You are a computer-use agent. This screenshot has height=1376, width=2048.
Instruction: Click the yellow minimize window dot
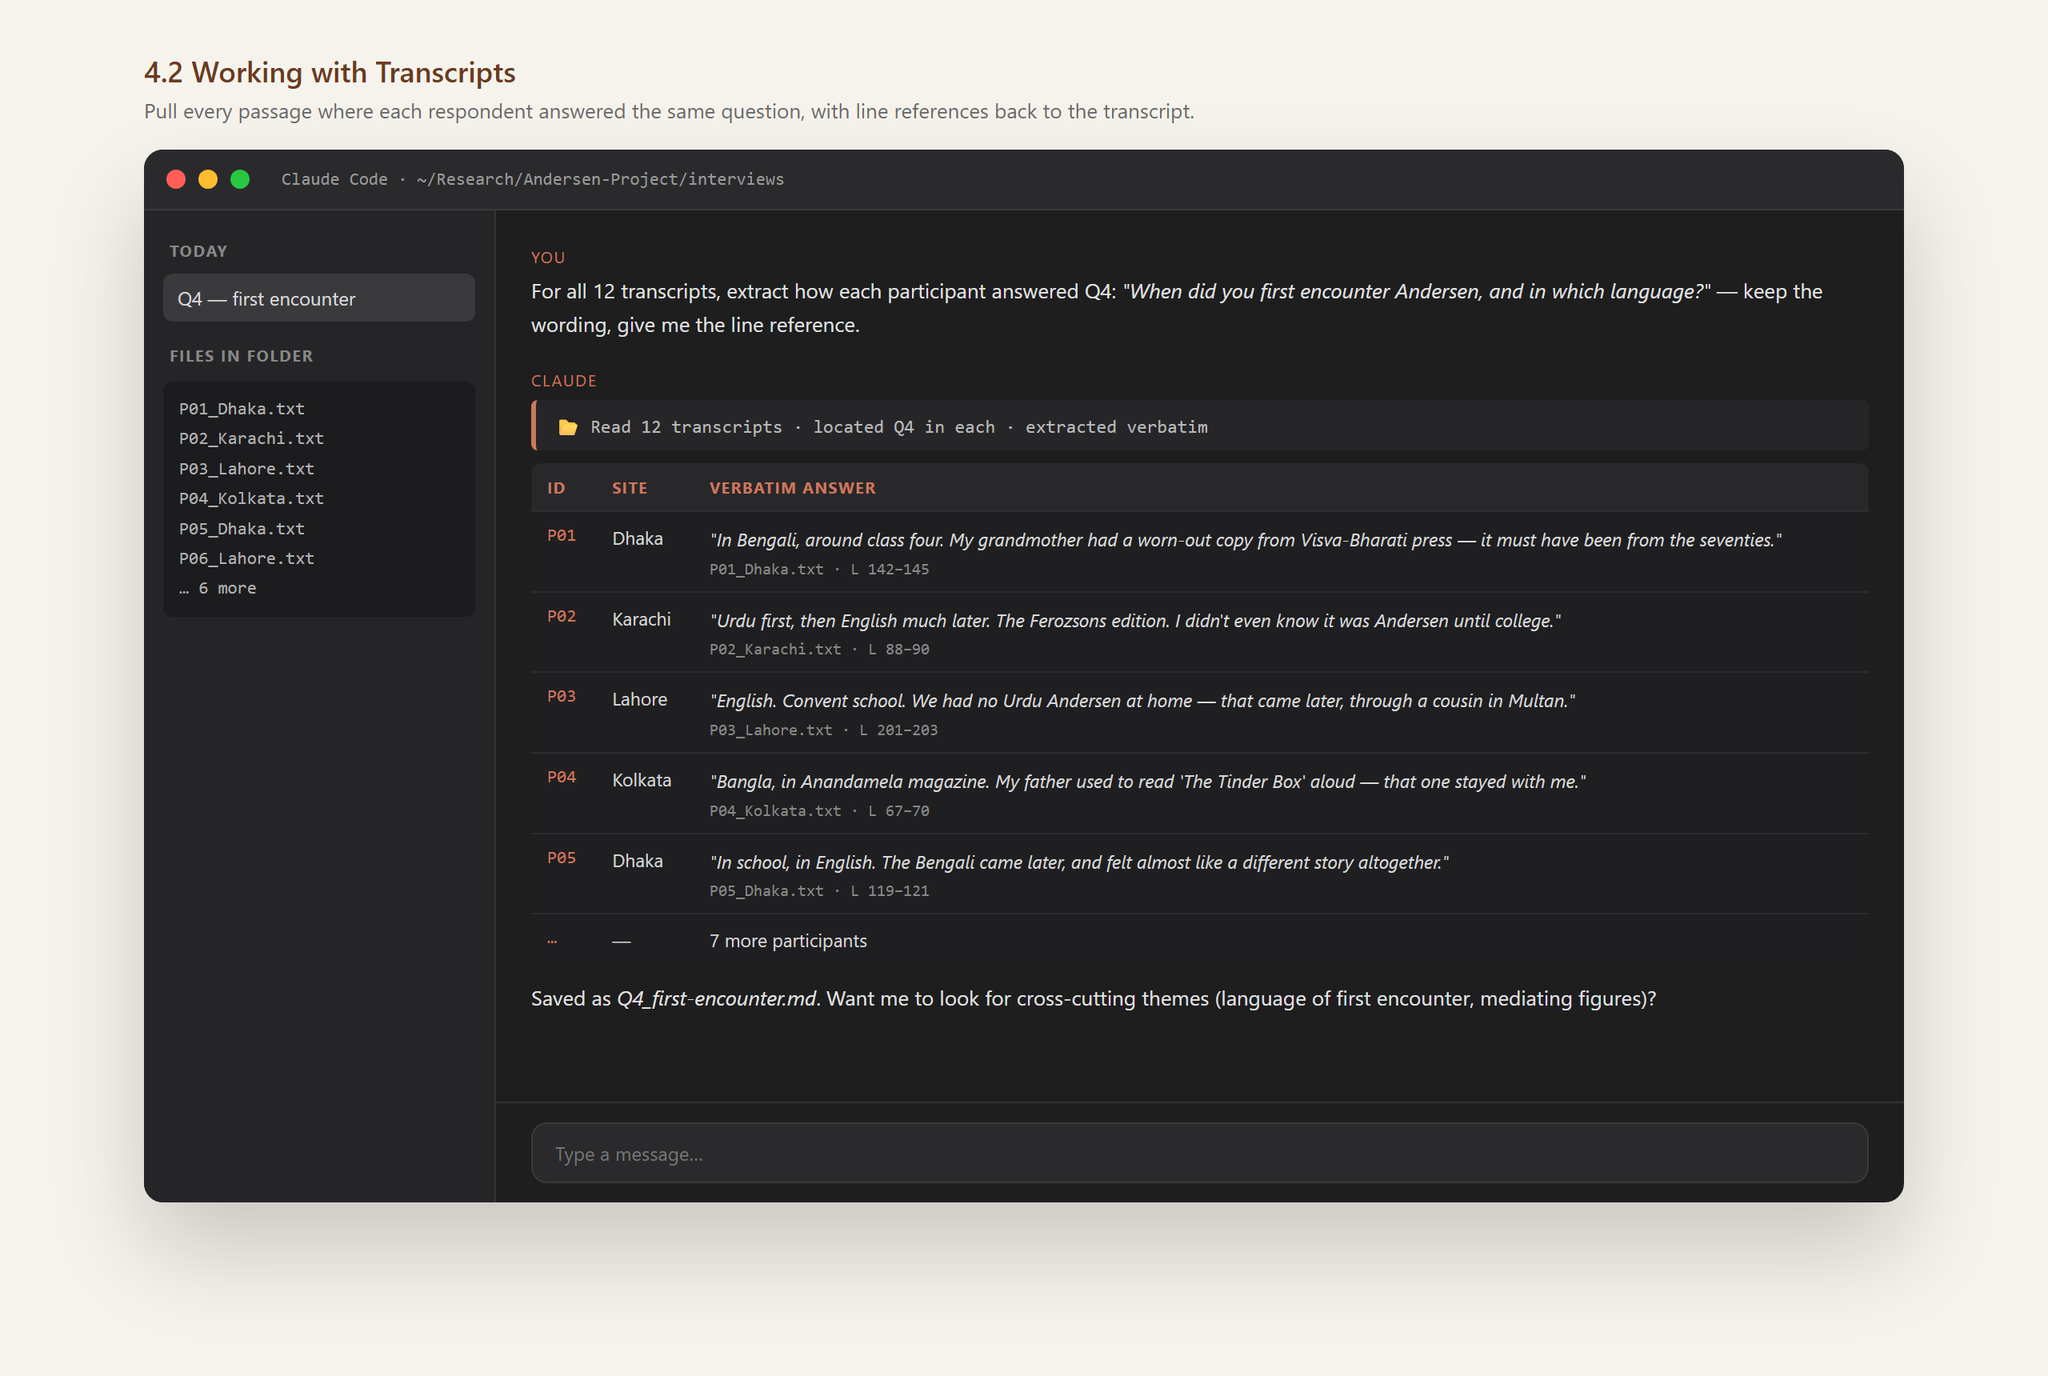click(x=208, y=179)
